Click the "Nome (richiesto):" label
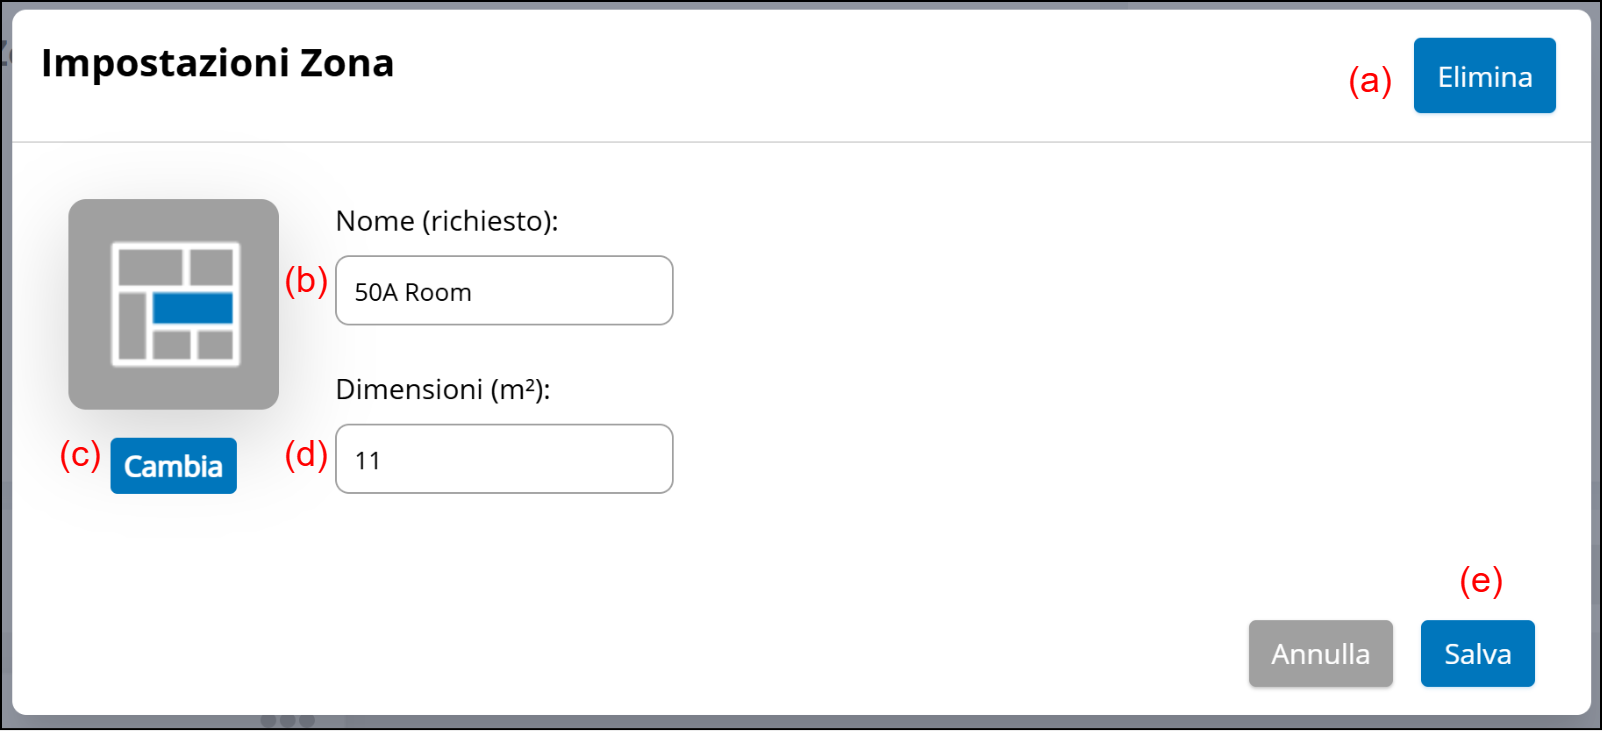Viewport: 1602px width, 732px height. (x=446, y=221)
